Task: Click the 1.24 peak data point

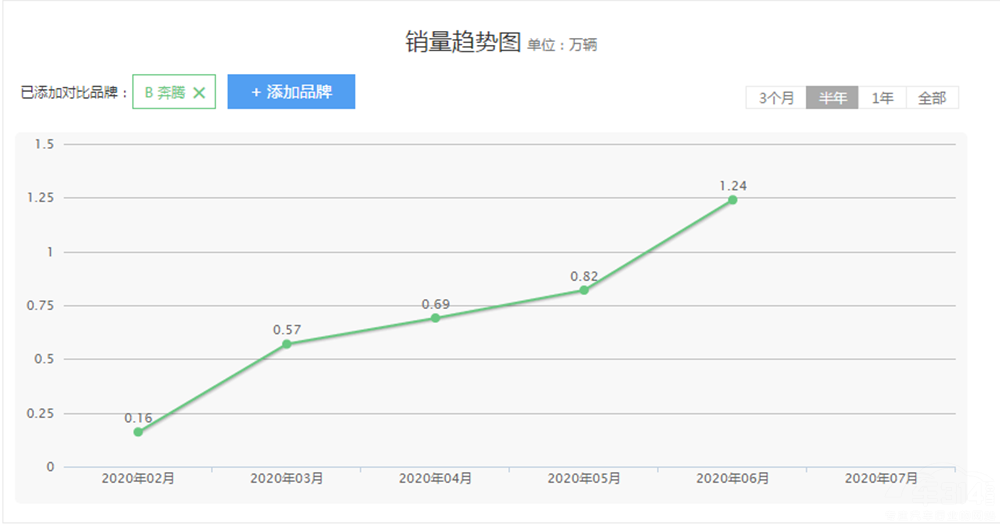Action: [732, 200]
